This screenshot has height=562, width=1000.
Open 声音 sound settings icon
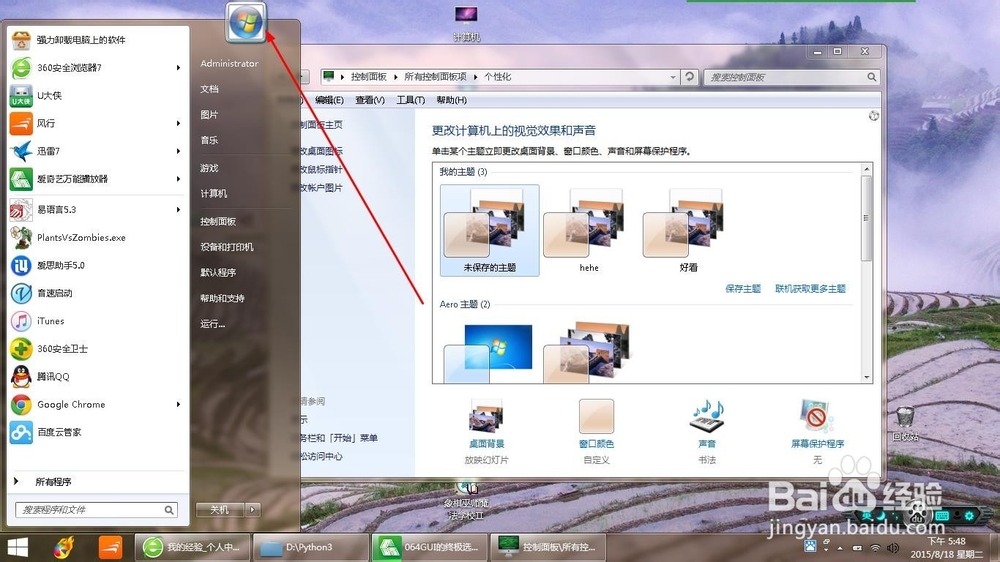click(x=707, y=431)
